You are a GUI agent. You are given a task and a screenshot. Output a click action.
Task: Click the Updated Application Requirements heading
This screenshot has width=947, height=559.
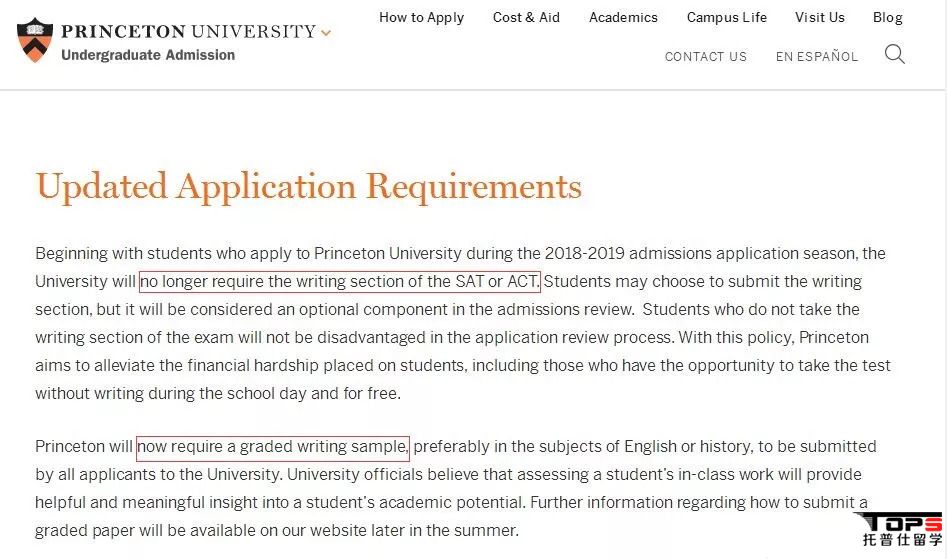(309, 186)
